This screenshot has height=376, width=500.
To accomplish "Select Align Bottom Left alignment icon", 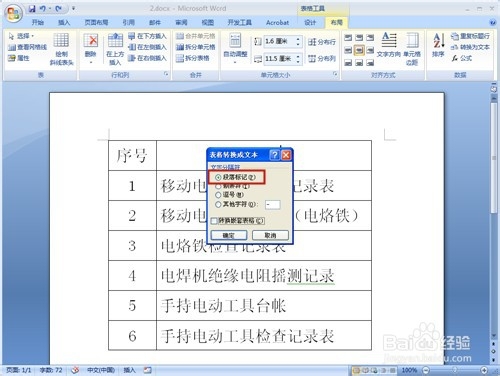I will [x=348, y=62].
